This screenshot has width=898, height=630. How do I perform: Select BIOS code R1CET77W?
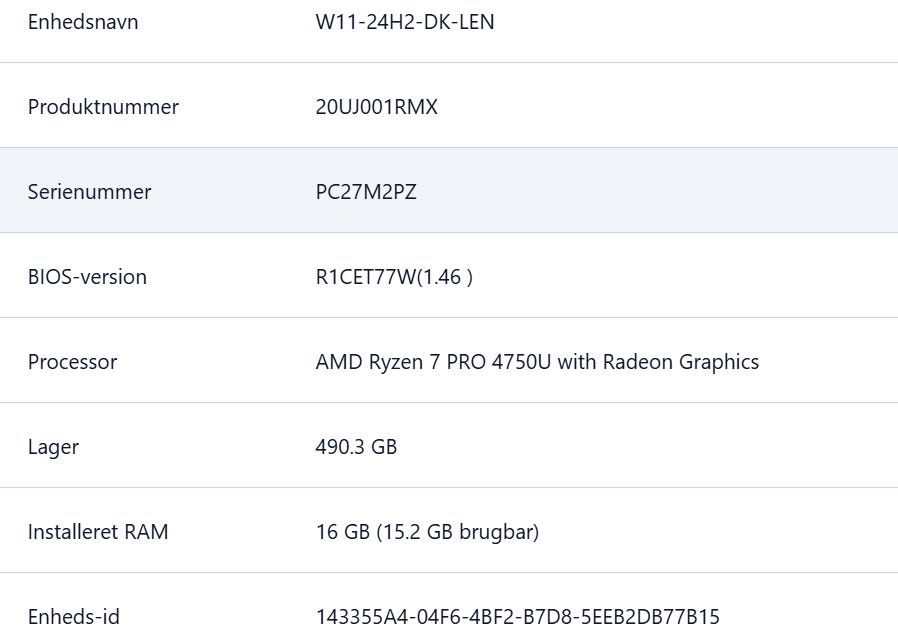tap(364, 277)
